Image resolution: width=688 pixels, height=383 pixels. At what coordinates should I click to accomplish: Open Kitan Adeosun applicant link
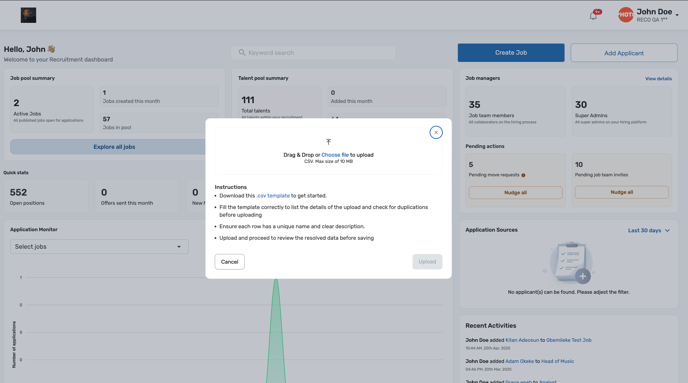click(x=522, y=340)
